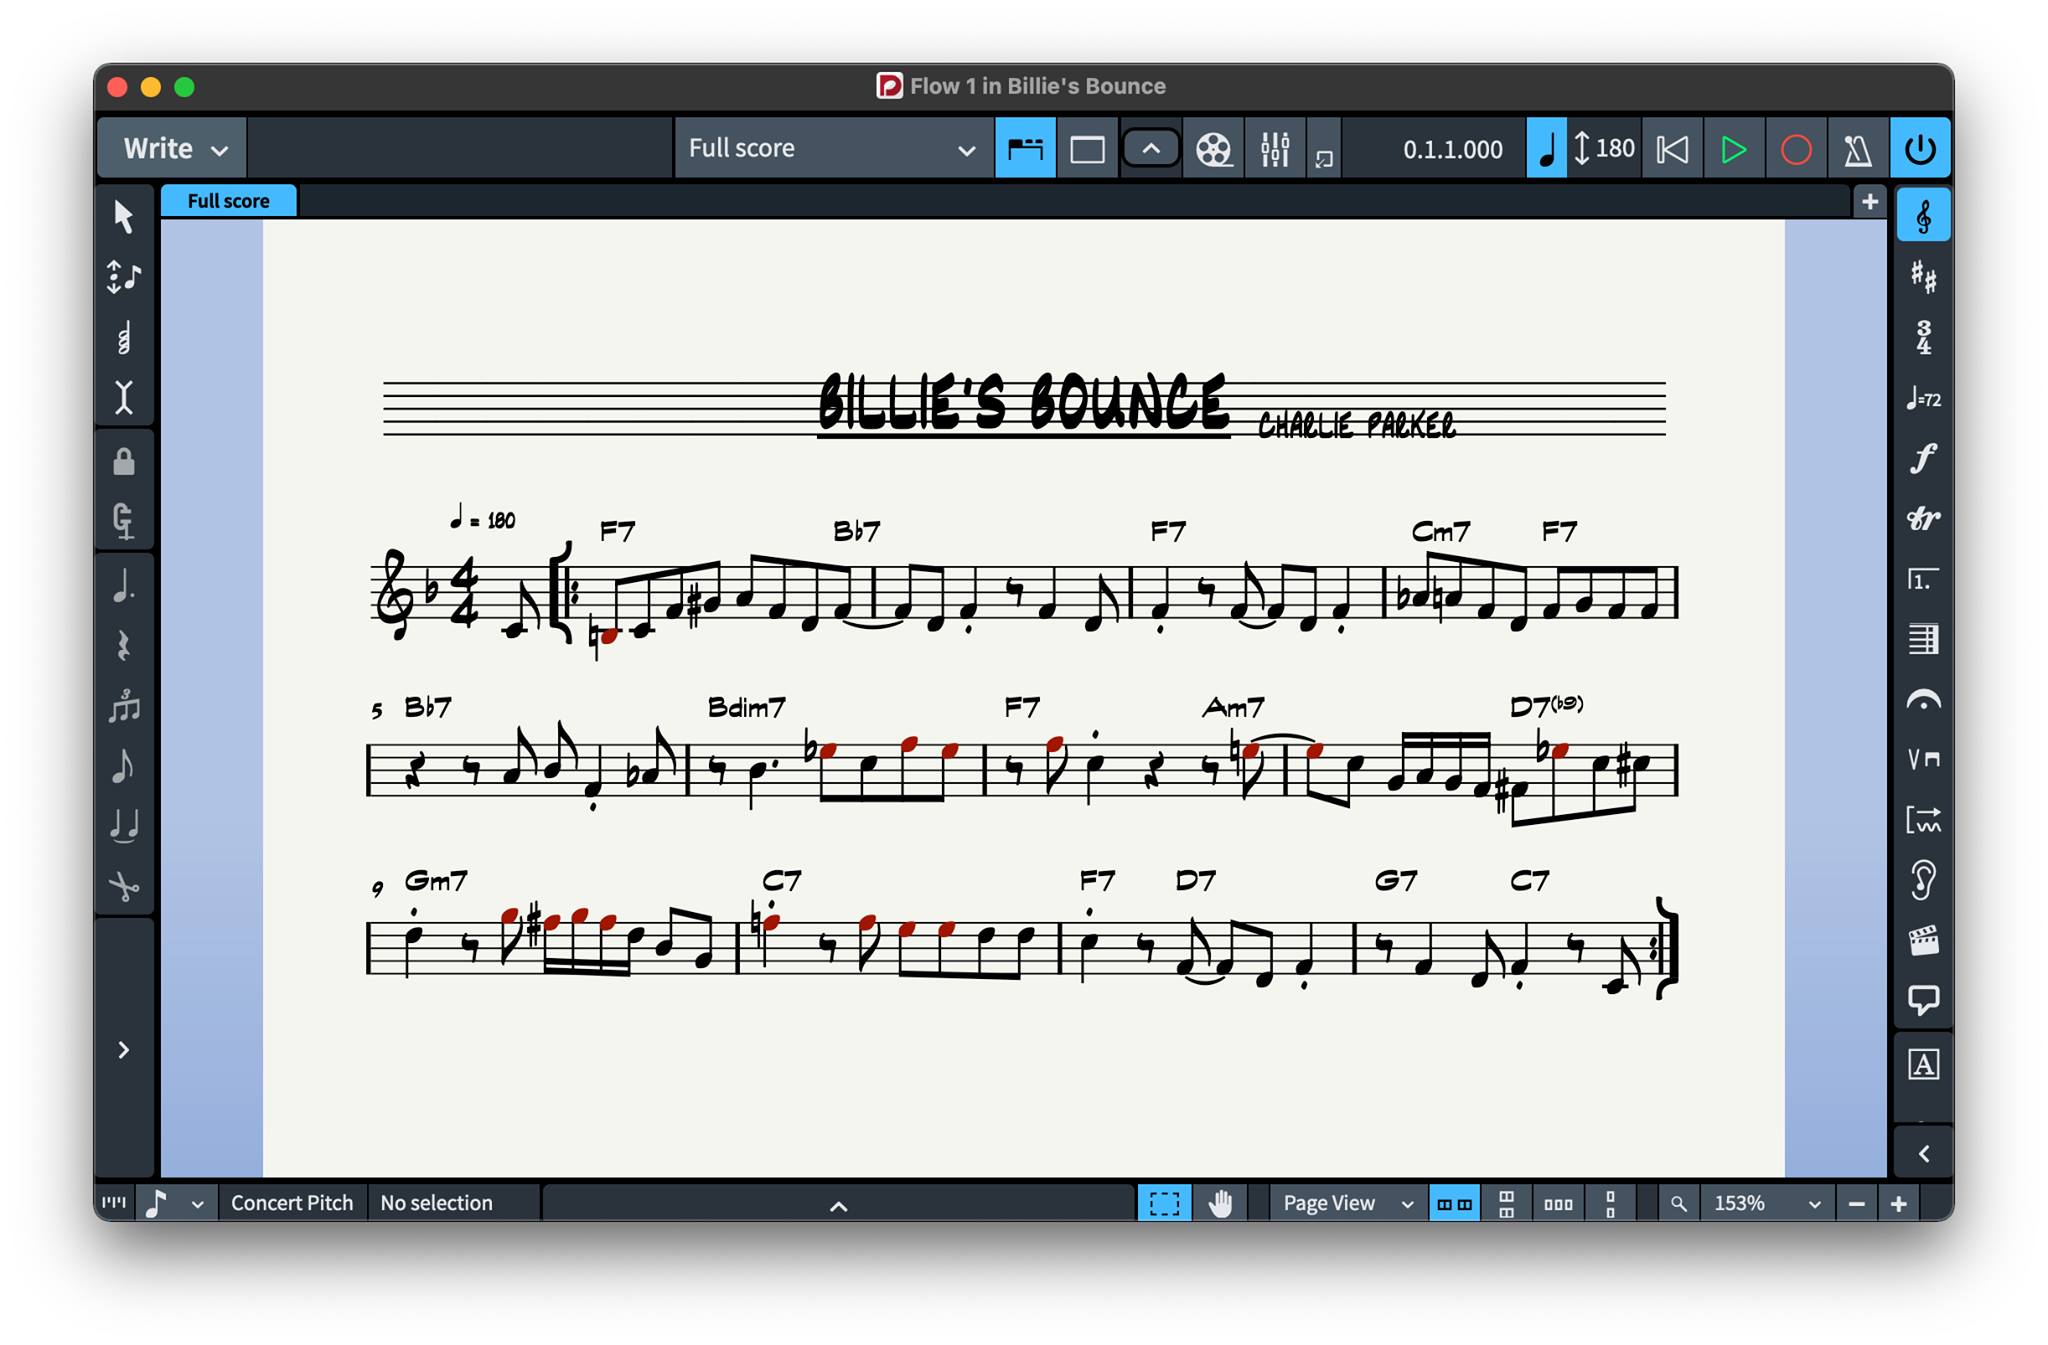The height and width of the screenshot is (1345, 2048).
Task: Open the Playing Techniques panel
Action: [1923, 760]
